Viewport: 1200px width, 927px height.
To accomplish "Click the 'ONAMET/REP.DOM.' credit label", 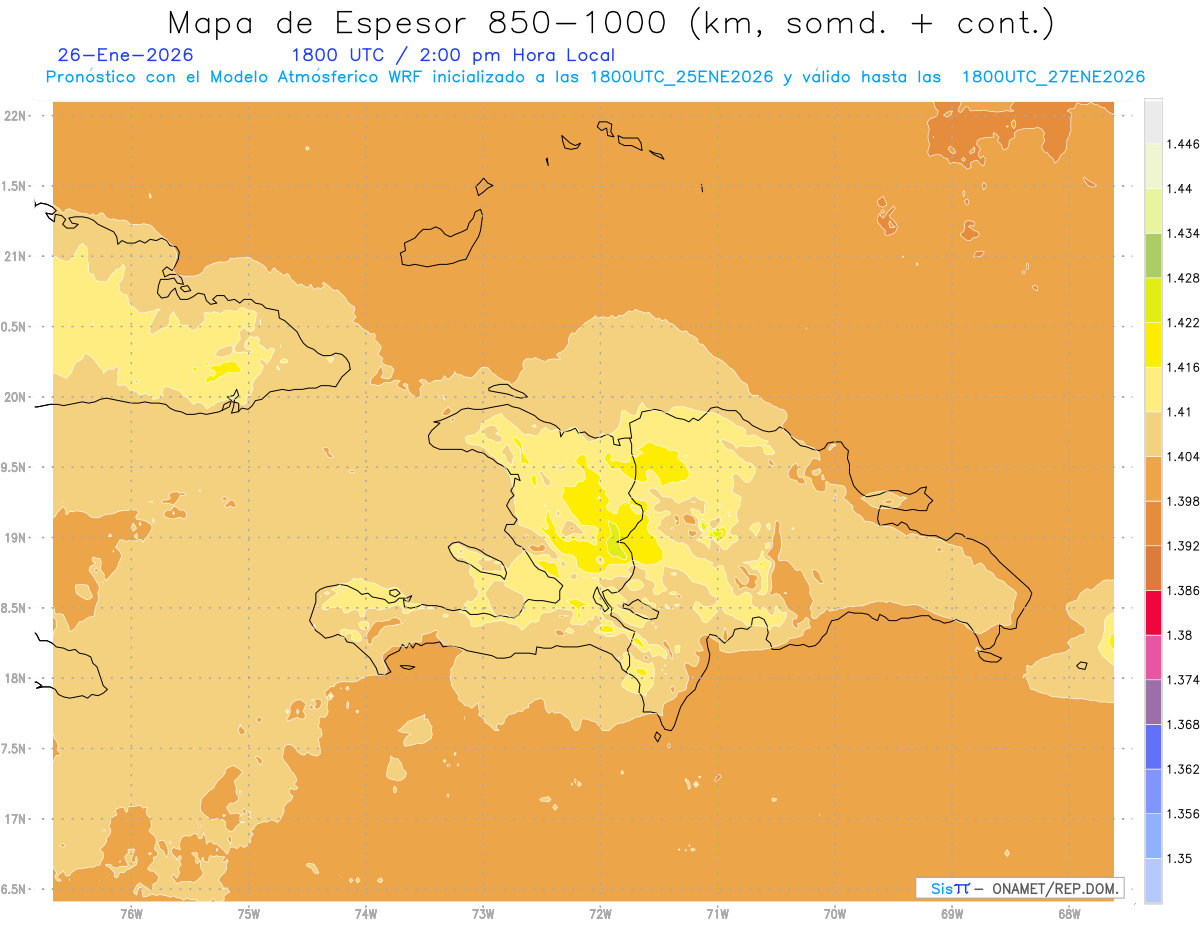I will 1055,888.
